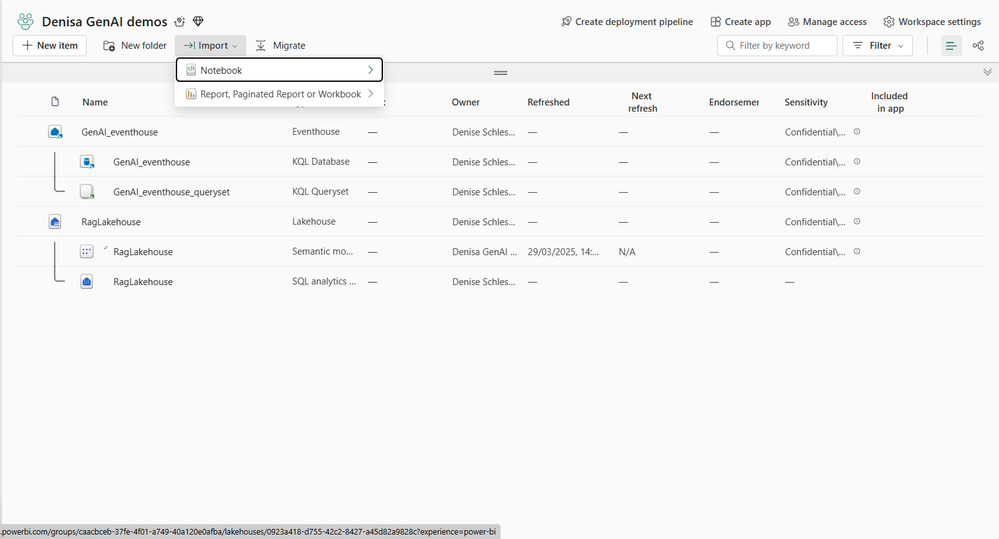Collapse the panel using the double chevron
The height and width of the screenshot is (539, 999).
click(x=987, y=72)
